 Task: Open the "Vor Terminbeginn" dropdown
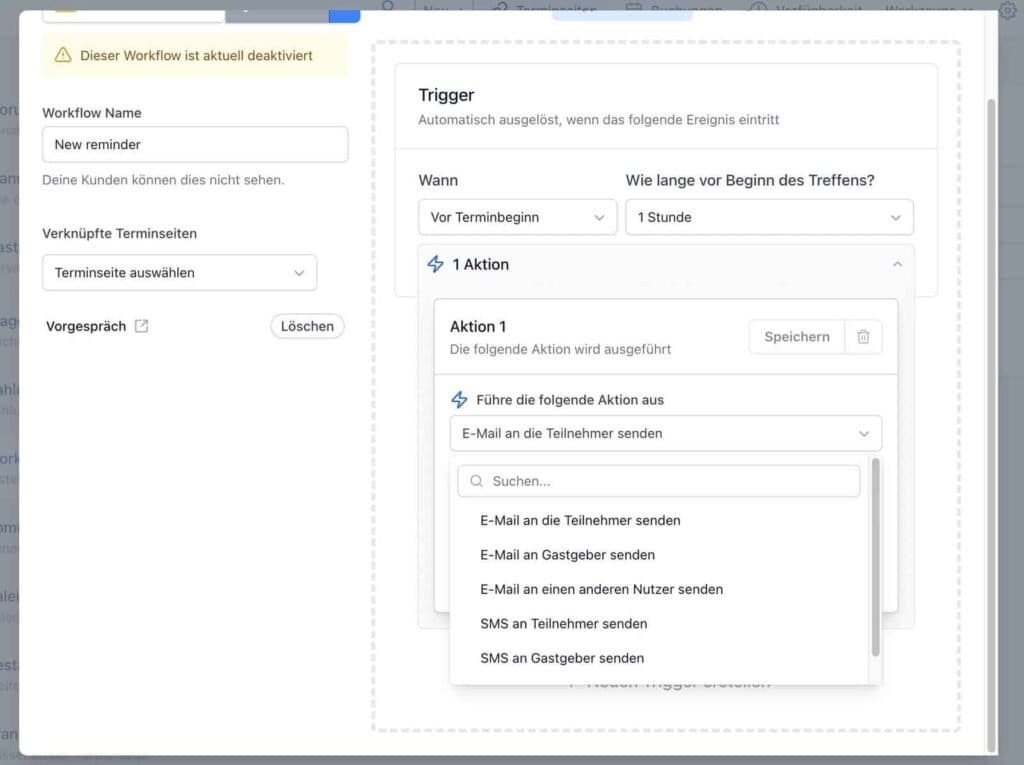tap(517, 217)
